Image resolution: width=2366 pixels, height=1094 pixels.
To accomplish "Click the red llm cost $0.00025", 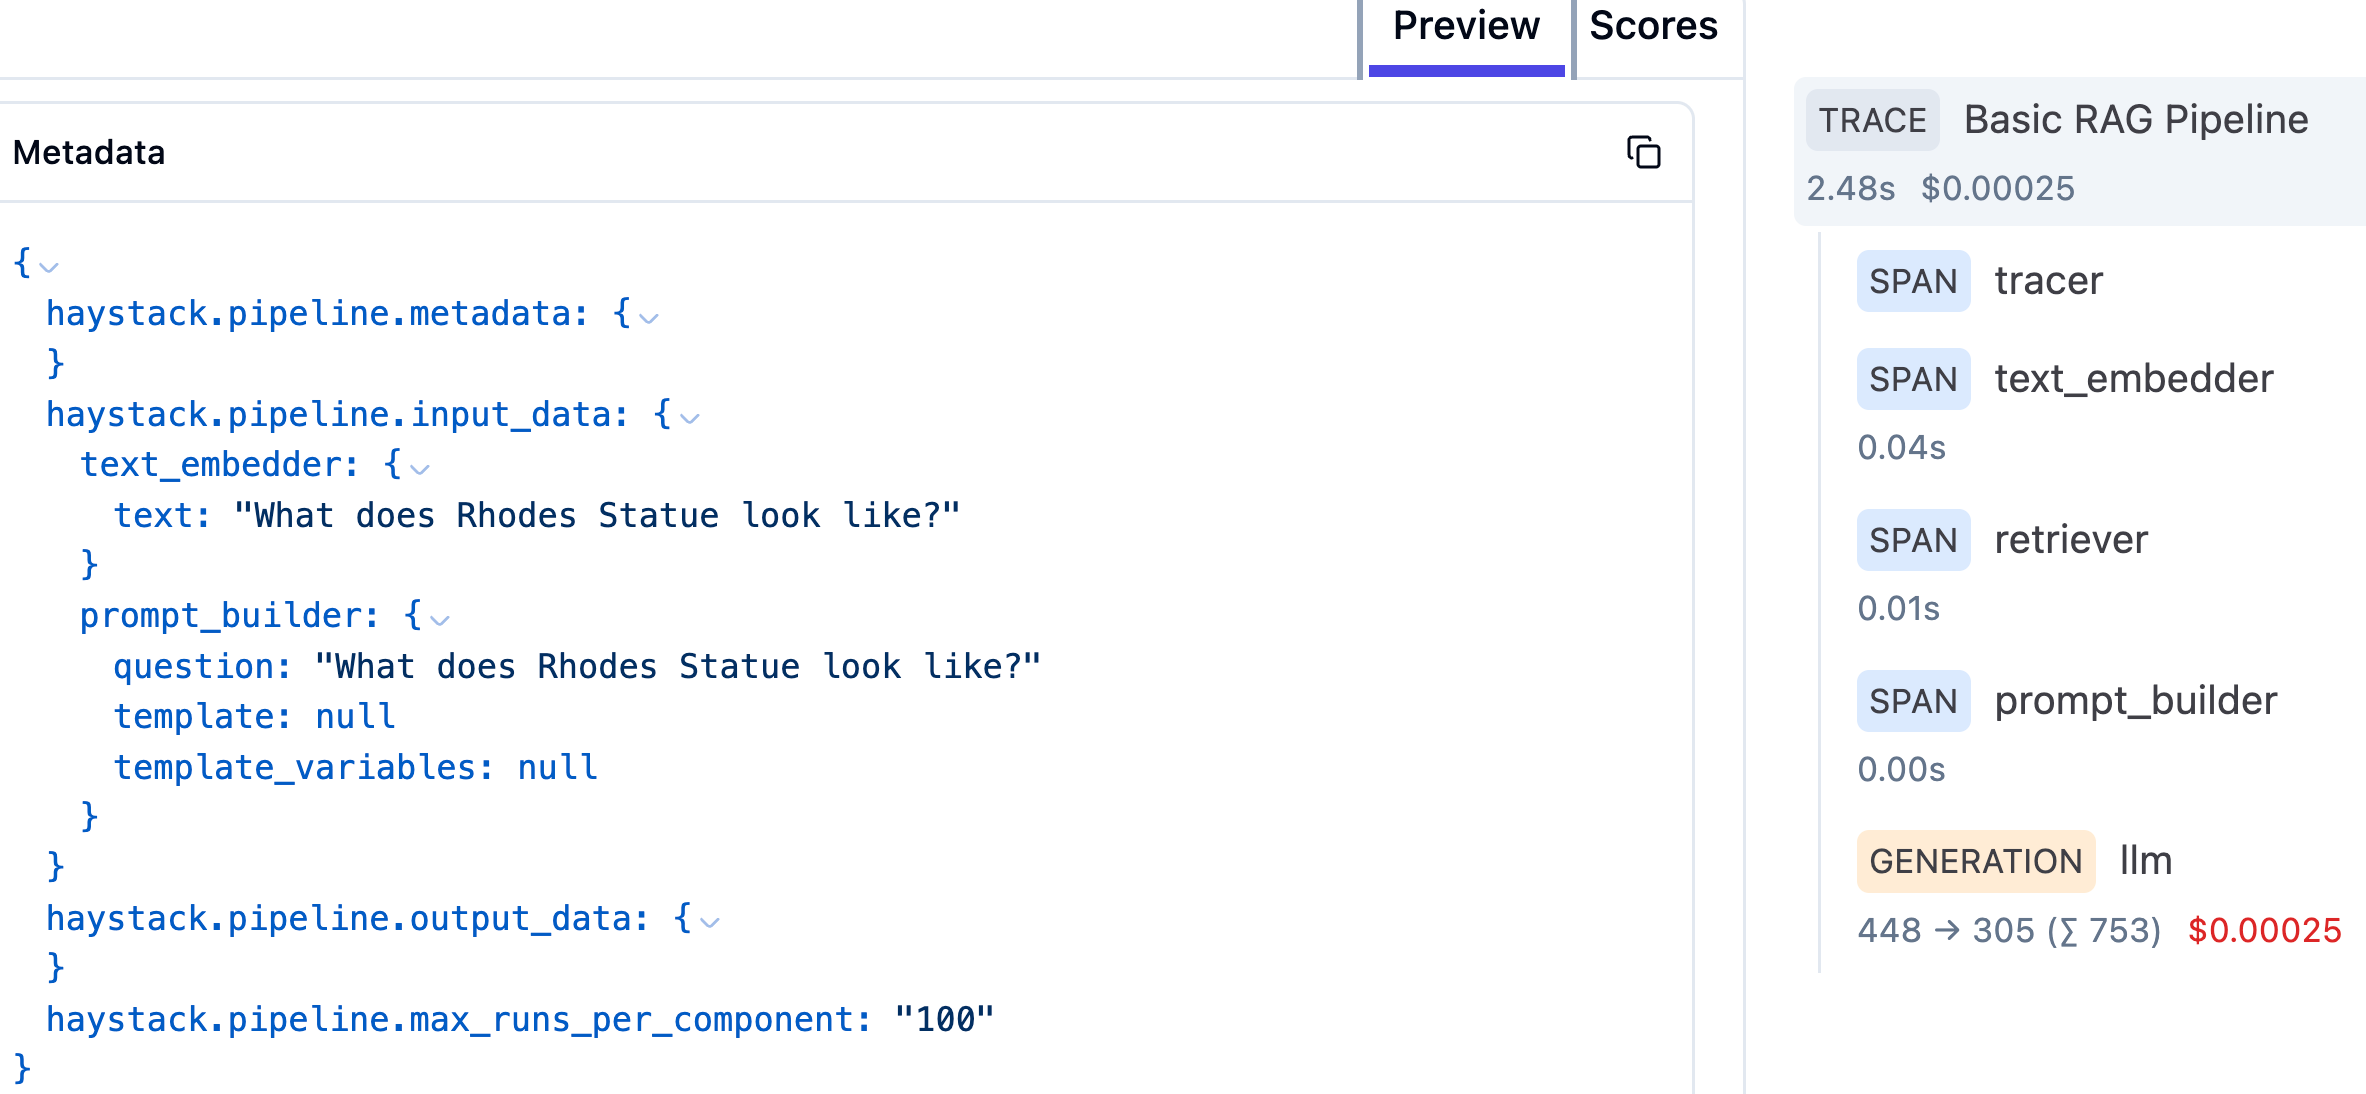I will point(2264,930).
